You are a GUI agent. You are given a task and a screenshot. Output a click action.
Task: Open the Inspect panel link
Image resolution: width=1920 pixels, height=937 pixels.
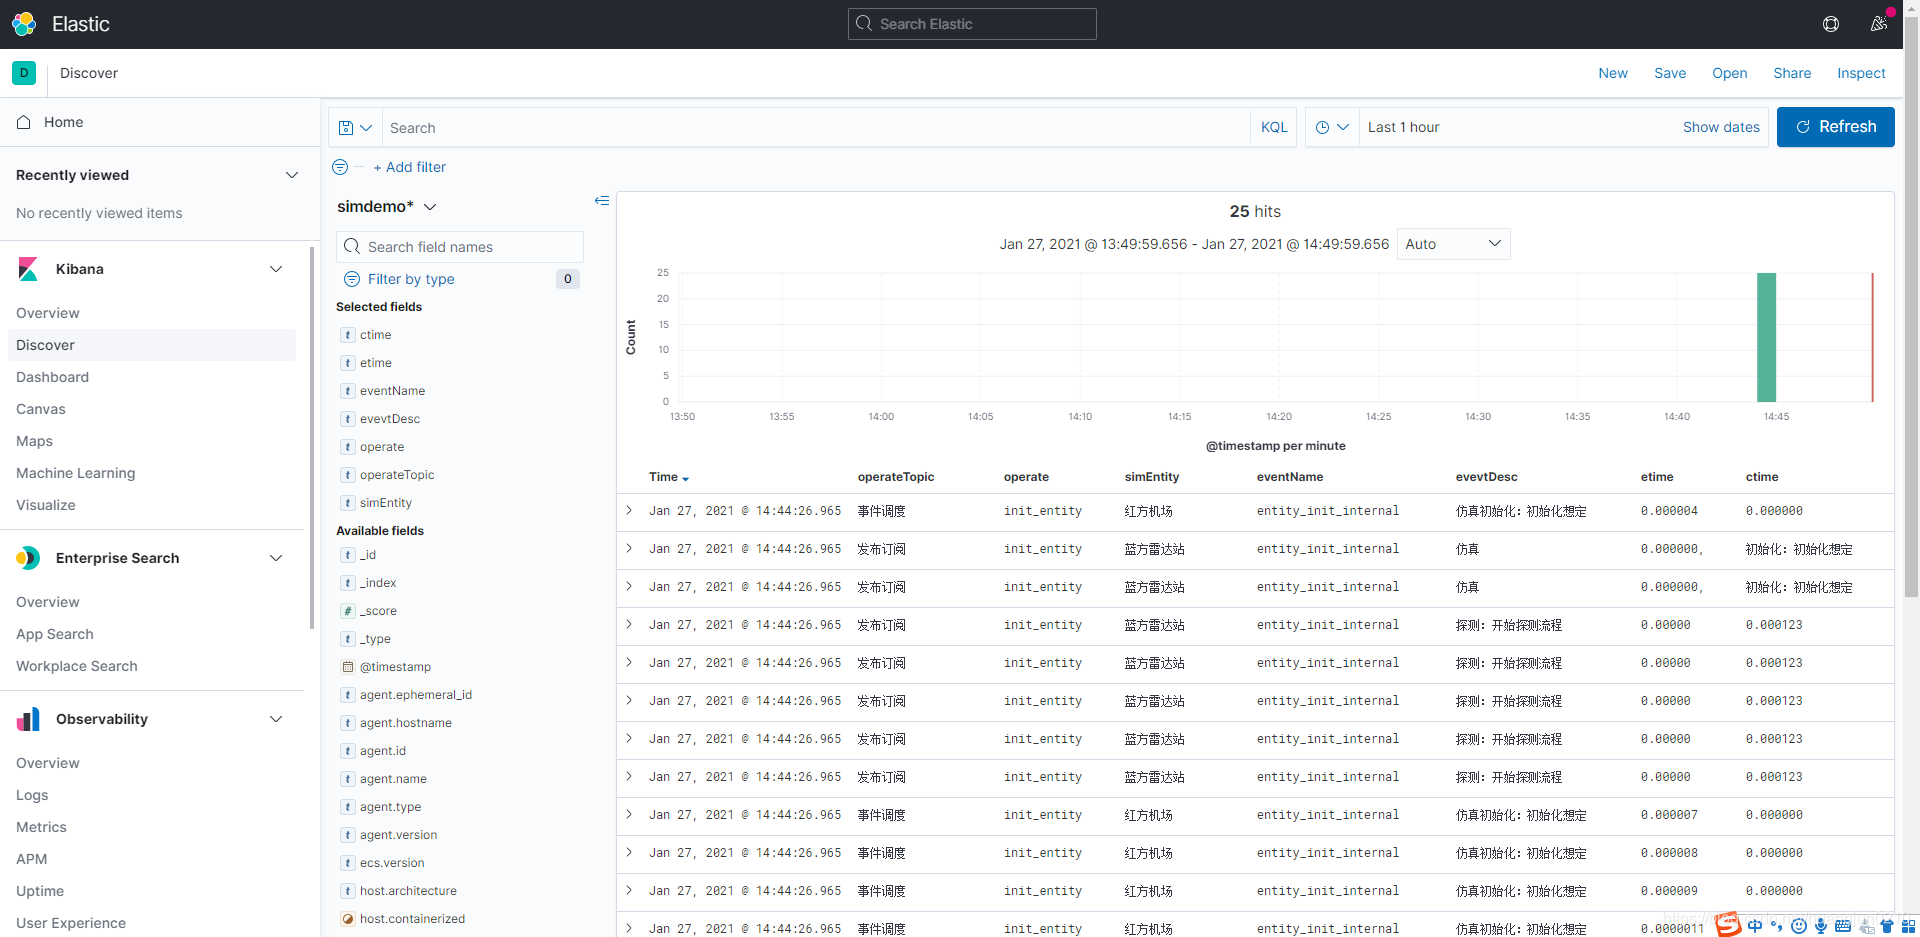(x=1861, y=73)
